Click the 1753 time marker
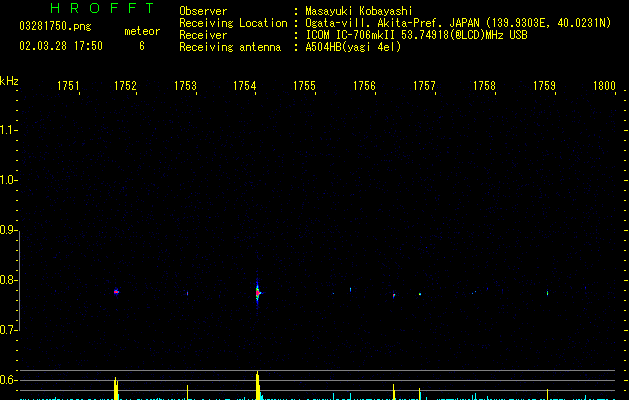This screenshot has width=629, height=400. pyautogui.click(x=185, y=86)
